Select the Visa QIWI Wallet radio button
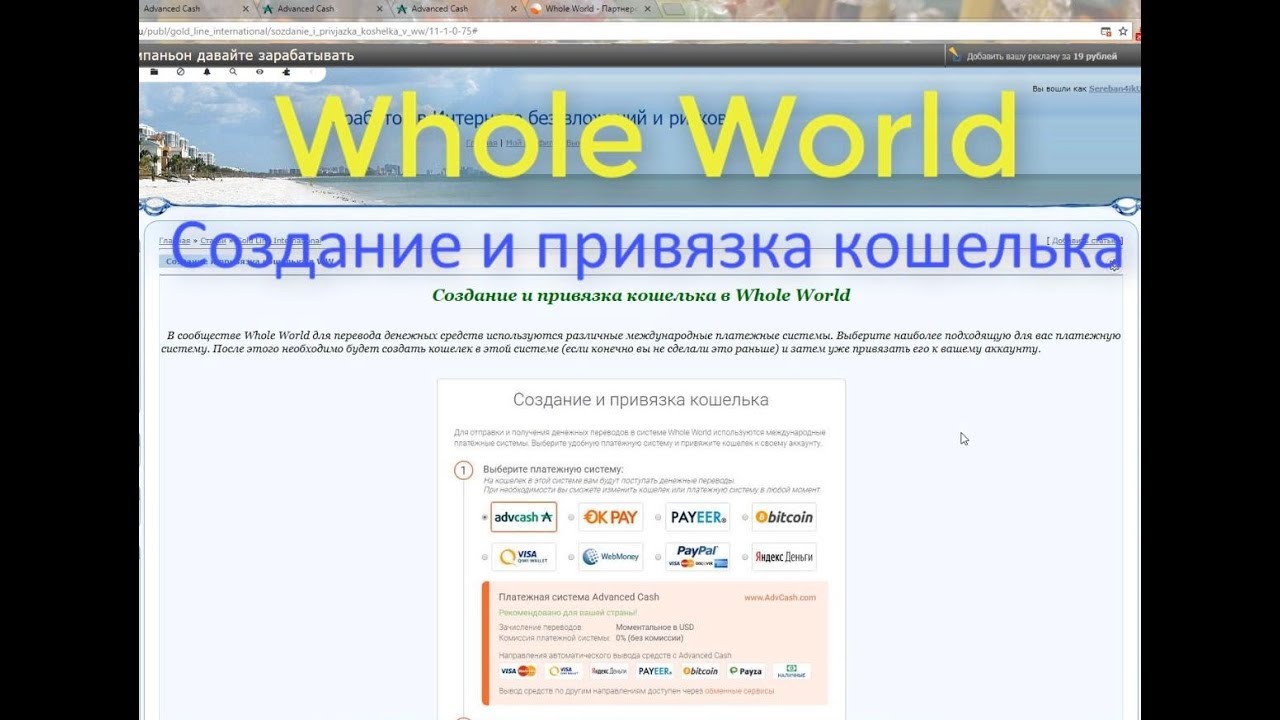1280x720 pixels. (485, 557)
